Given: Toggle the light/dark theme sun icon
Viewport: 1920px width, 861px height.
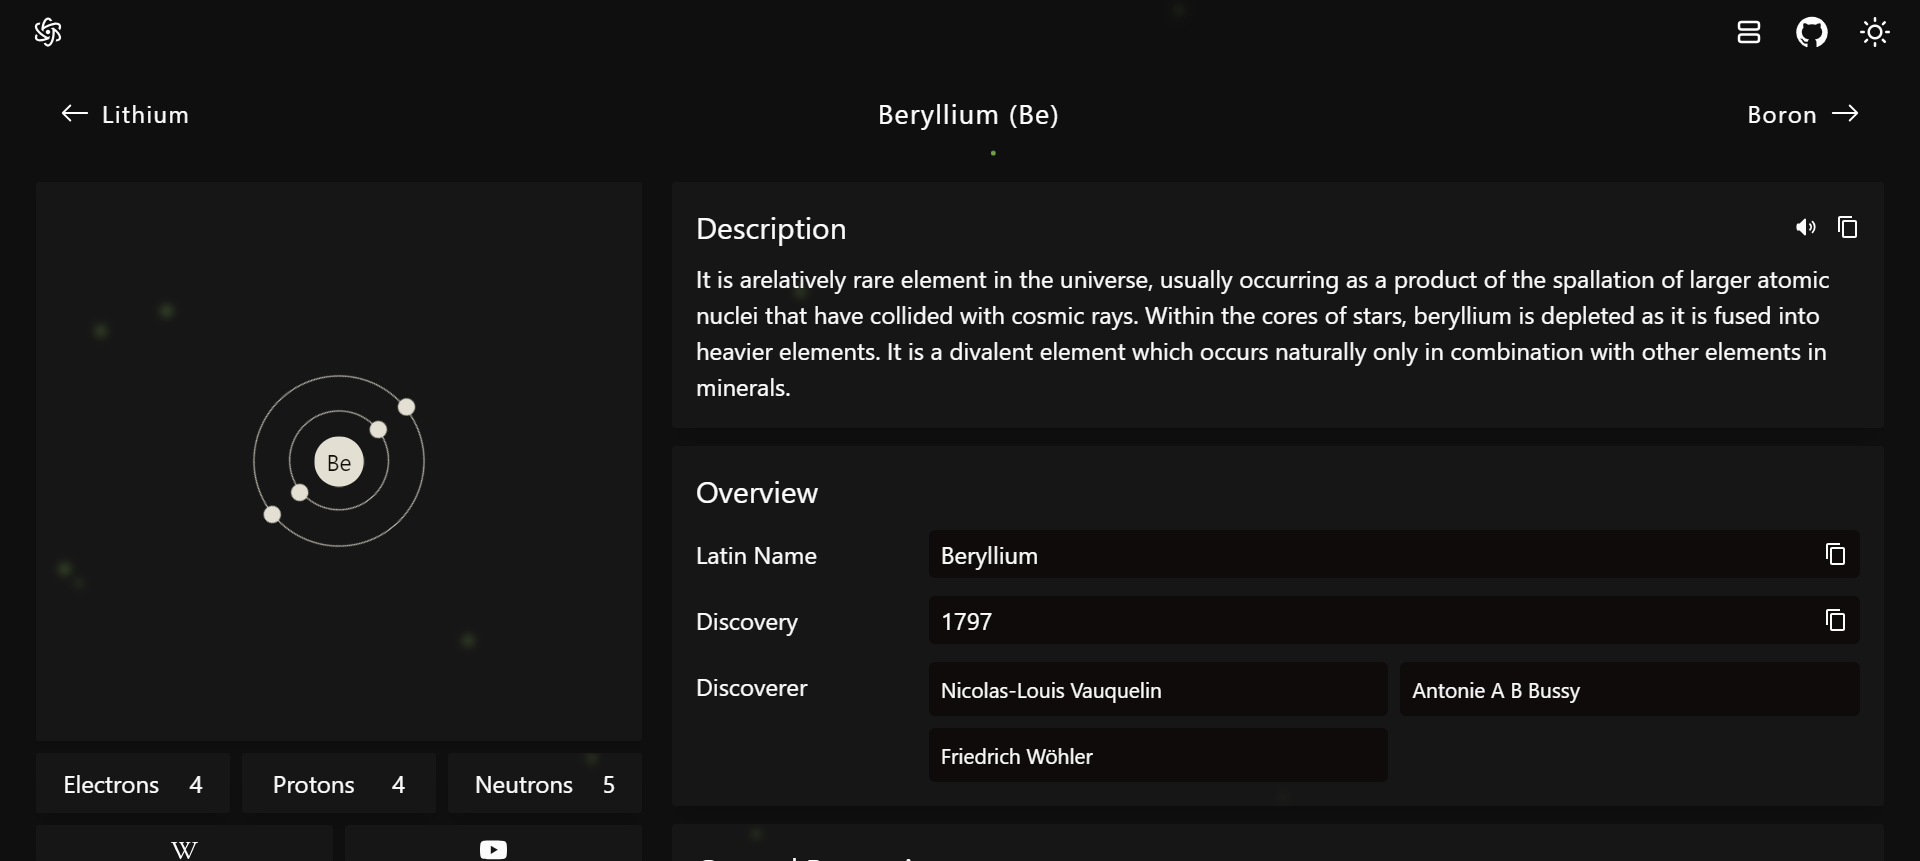Looking at the screenshot, I should coord(1874,33).
